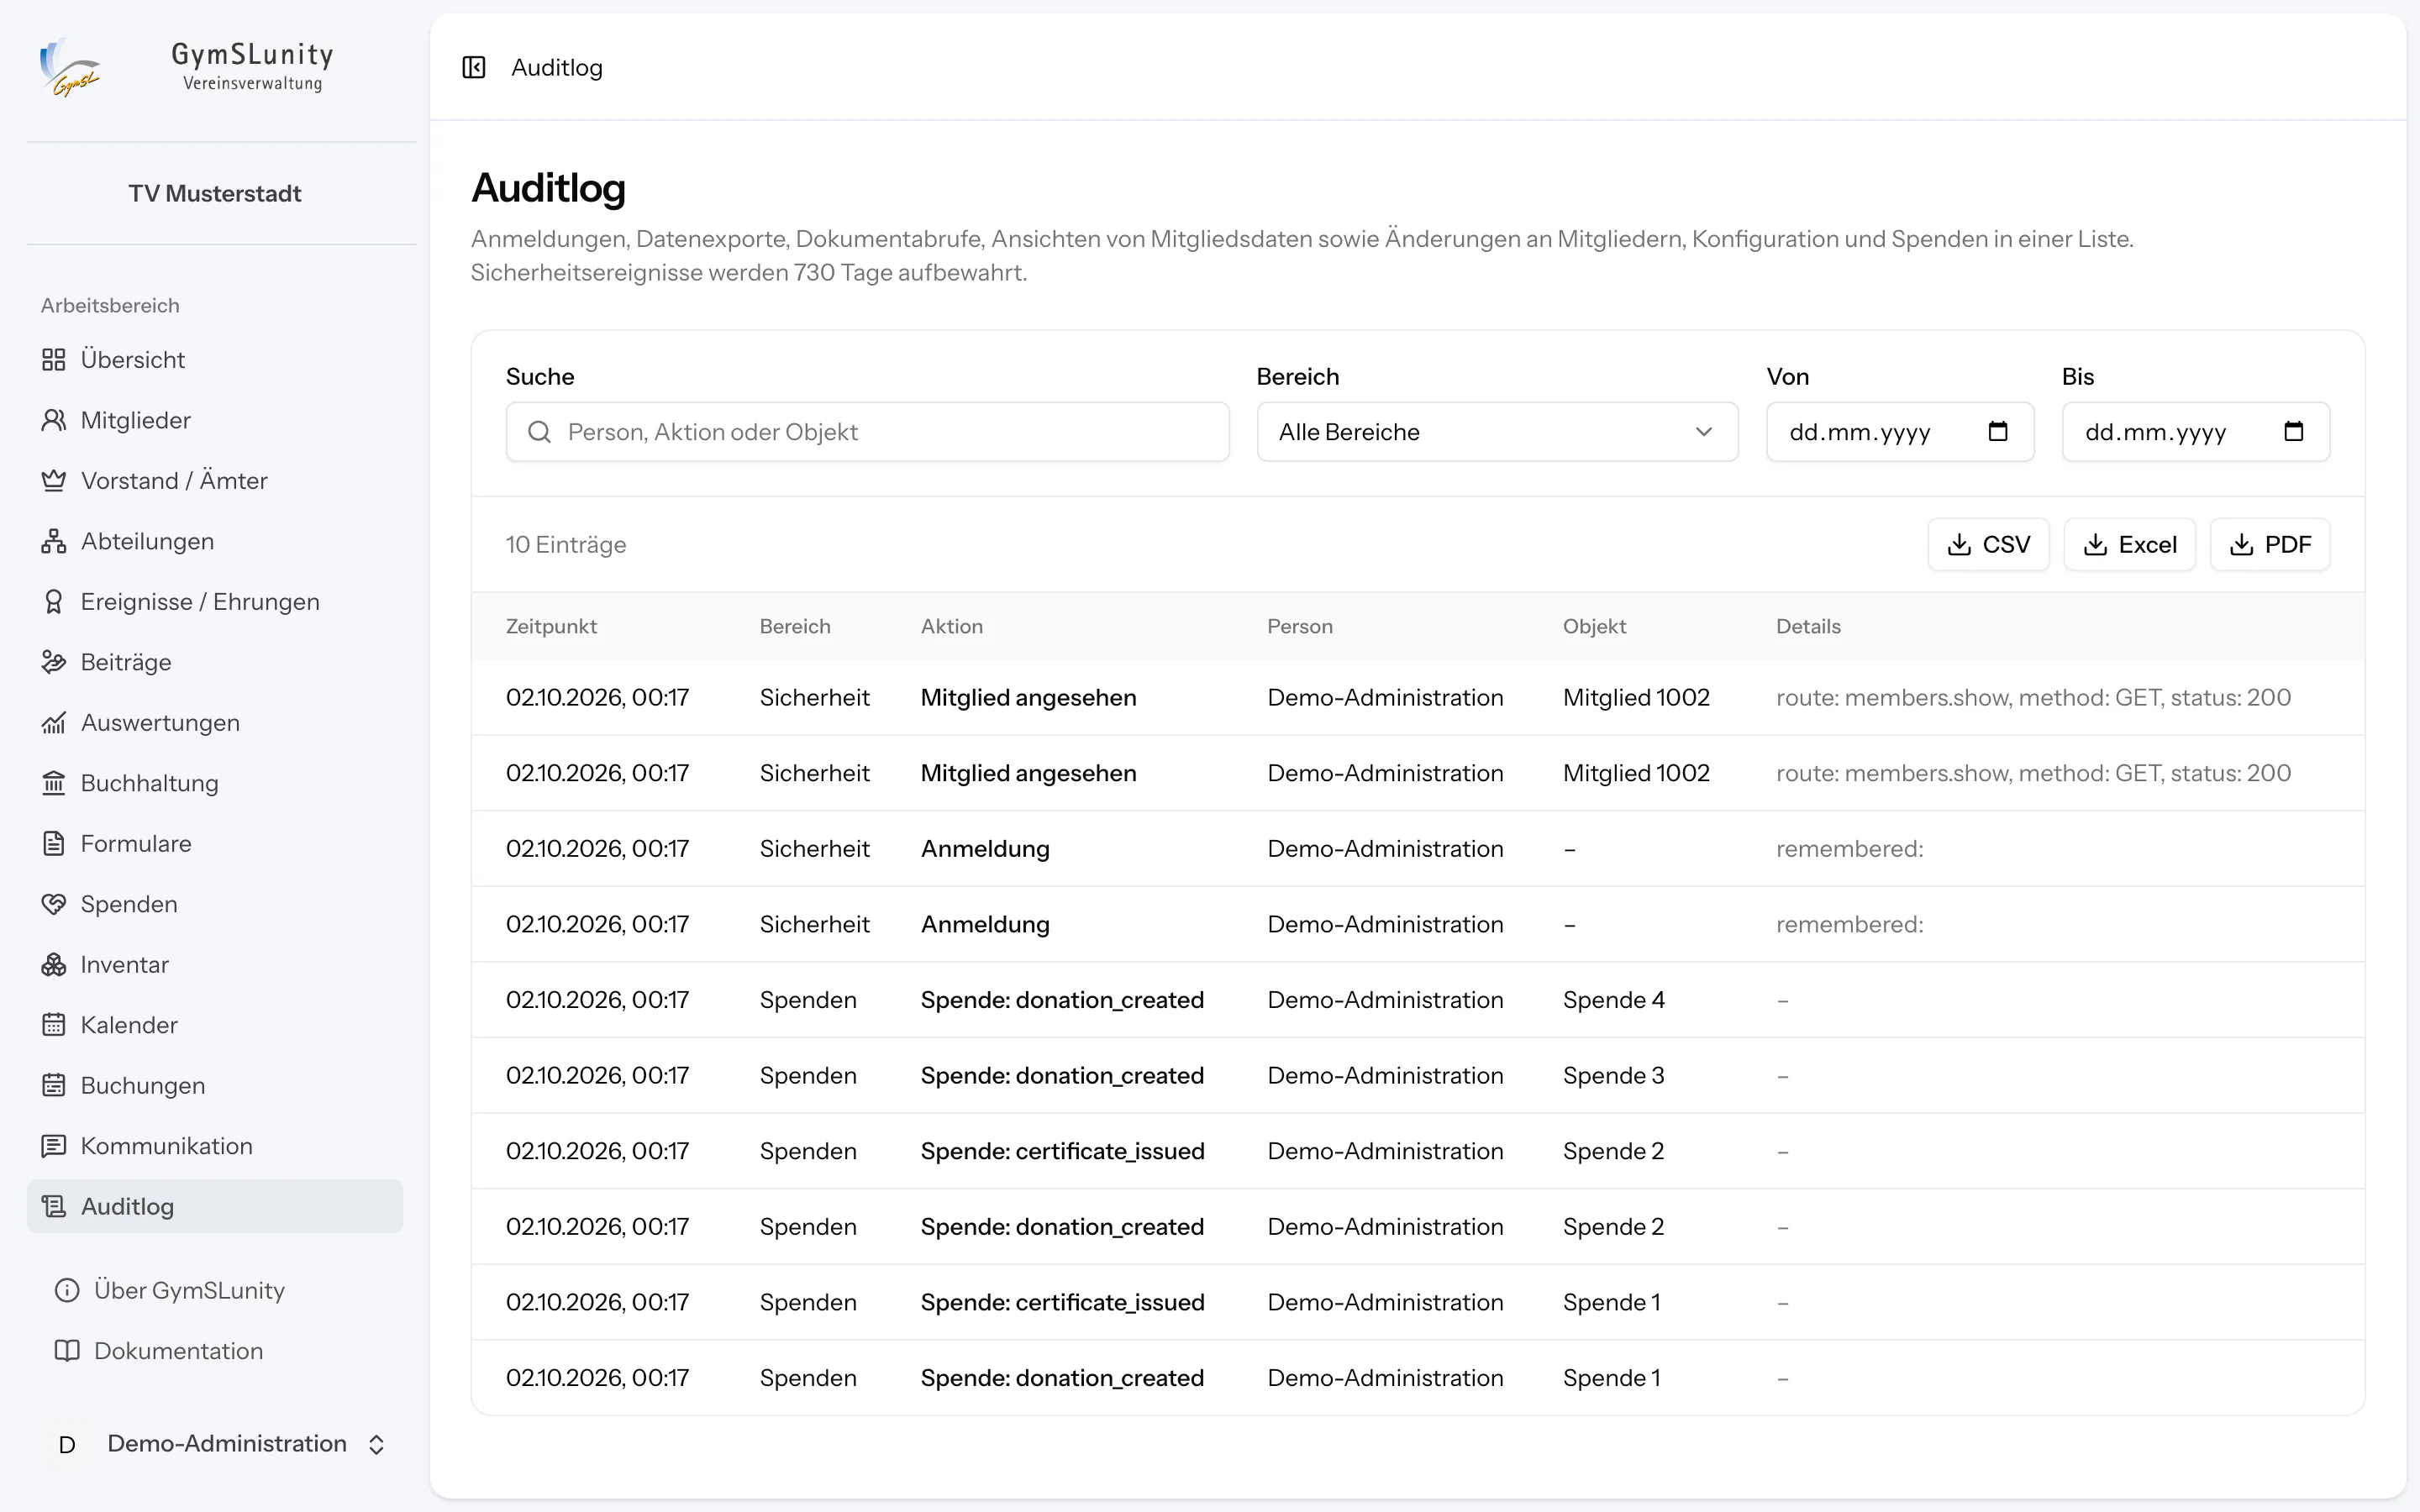Click the Spenden heart icon

point(54,904)
